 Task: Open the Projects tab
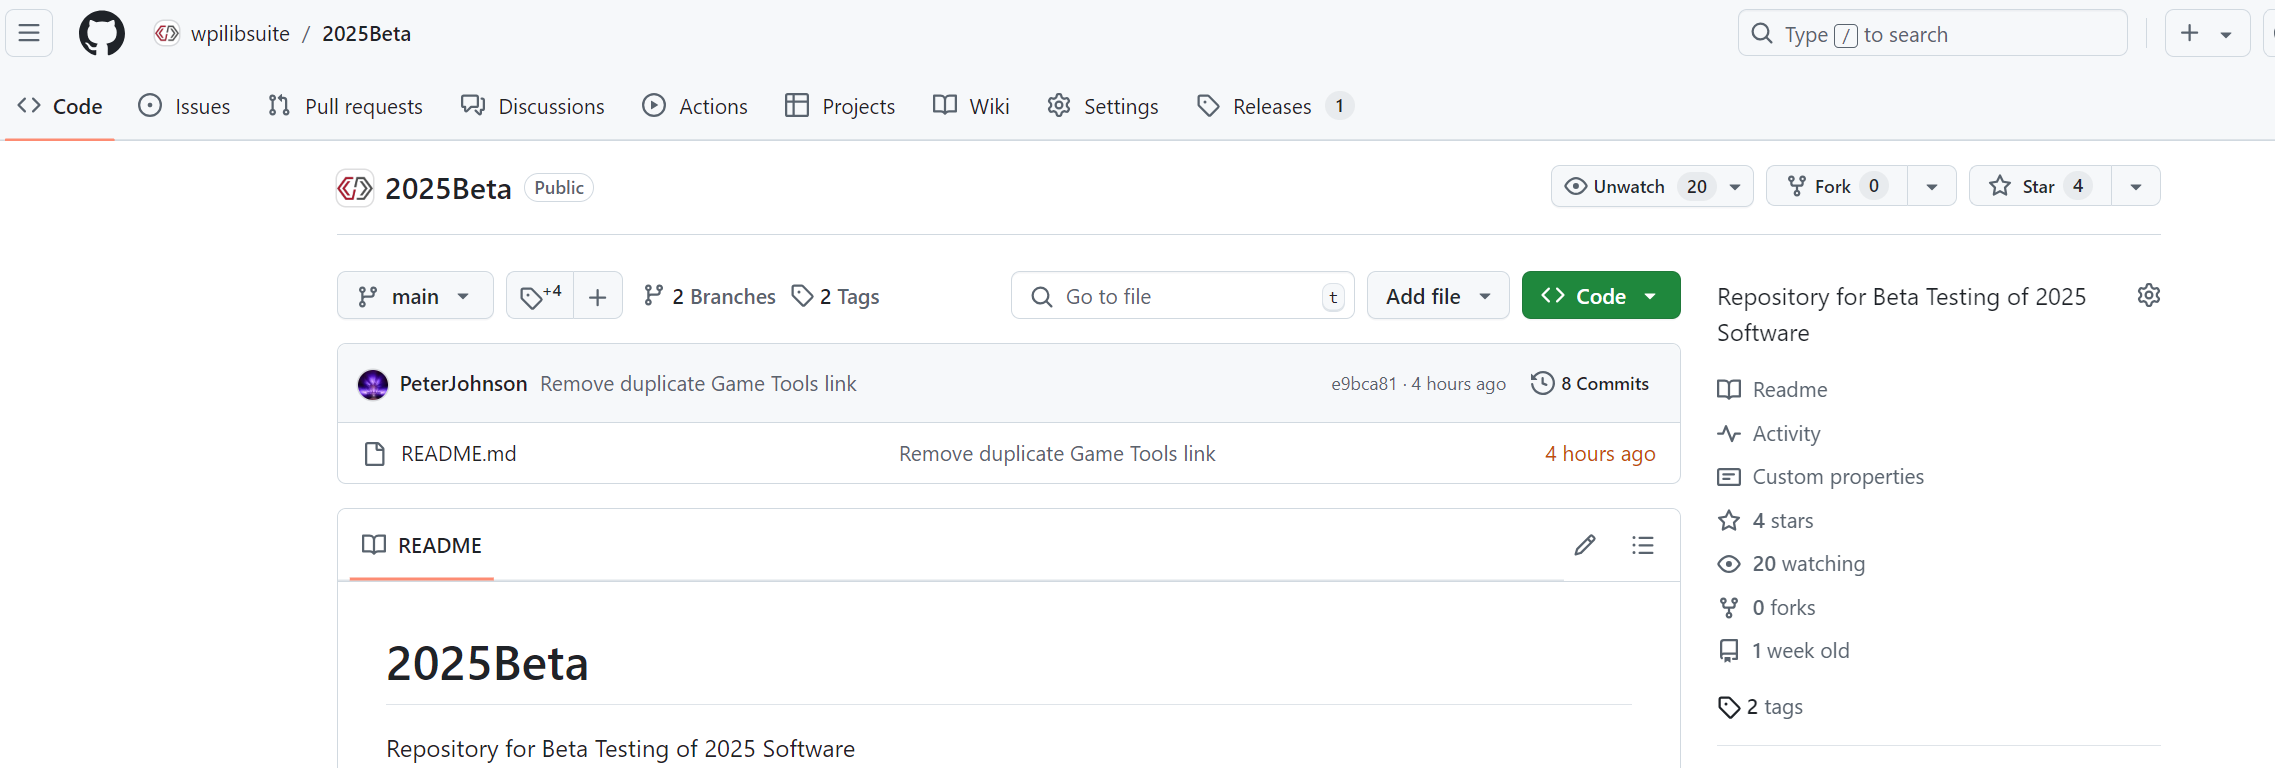[x=840, y=106]
